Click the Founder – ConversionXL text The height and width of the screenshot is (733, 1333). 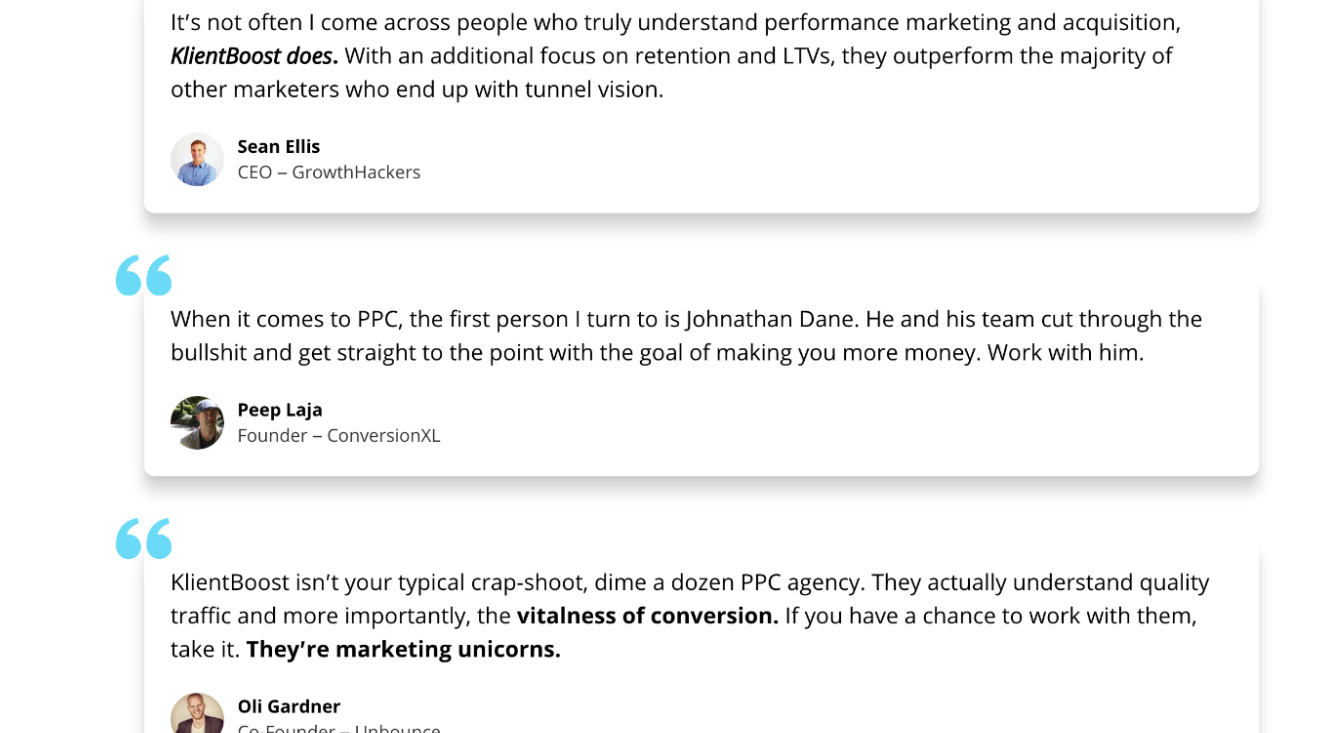point(339,435)
